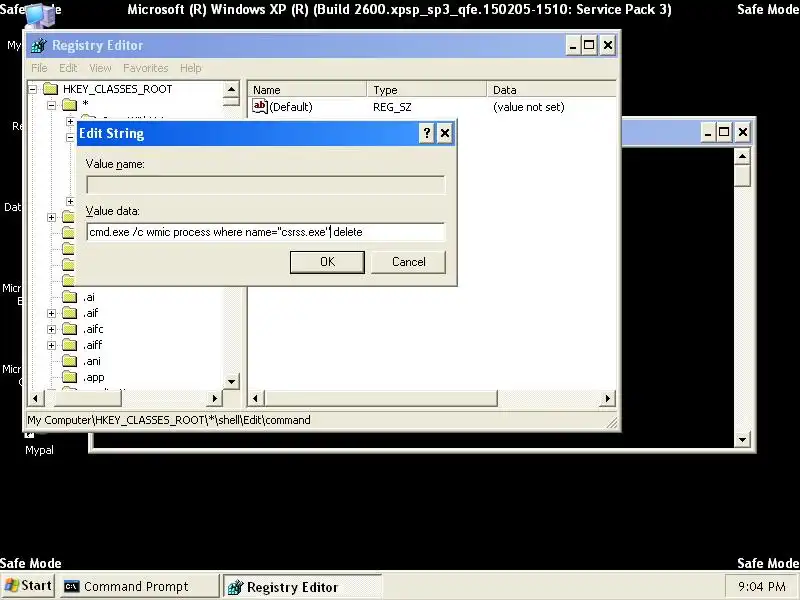Select the .aif folder icon
The height and width of the screenshot is (600, 800).
click(69, 313)
